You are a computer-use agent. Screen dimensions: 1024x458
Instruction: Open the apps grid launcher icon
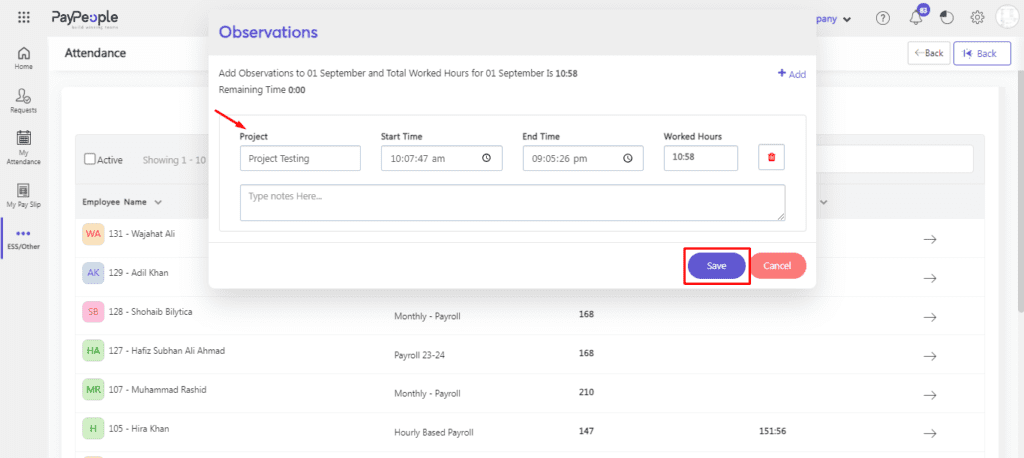[24, 18]
